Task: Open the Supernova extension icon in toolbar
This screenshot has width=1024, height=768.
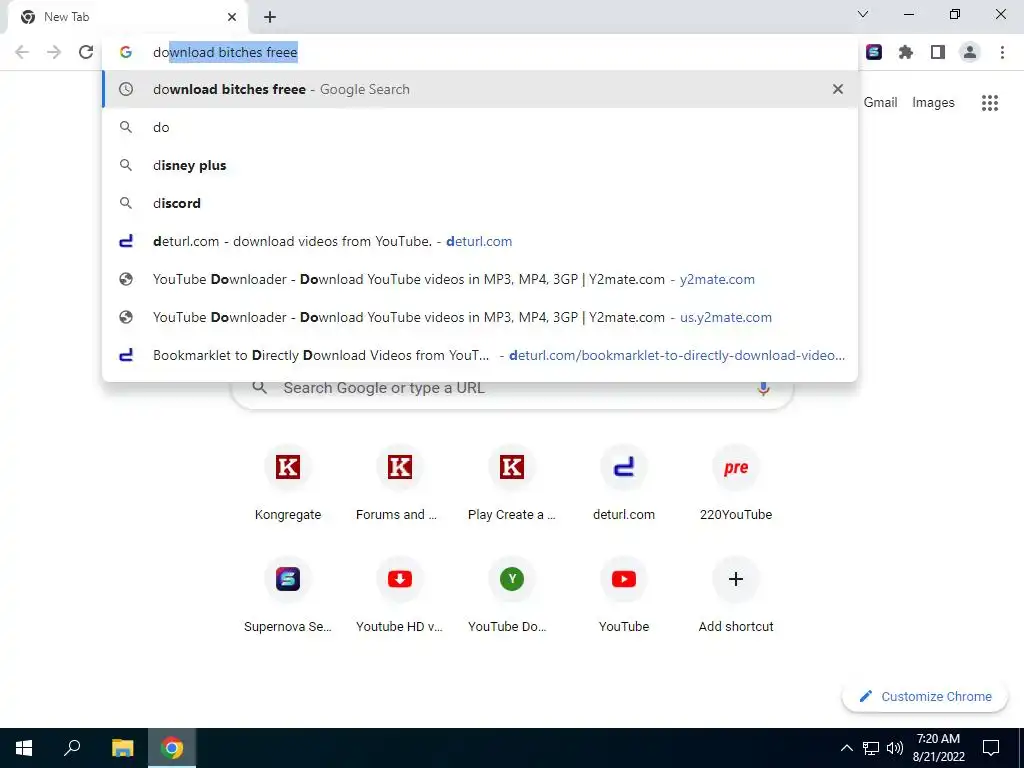Action: (874, 52)
